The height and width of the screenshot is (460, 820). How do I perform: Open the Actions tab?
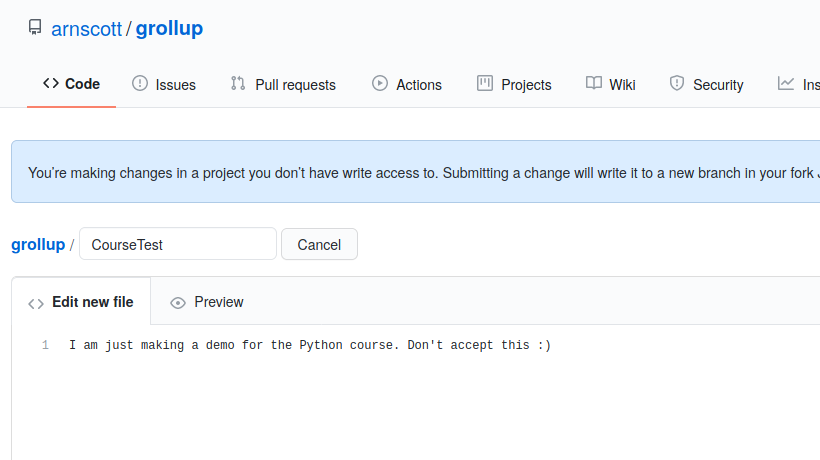pyautogui.click(x=407, y=84)
